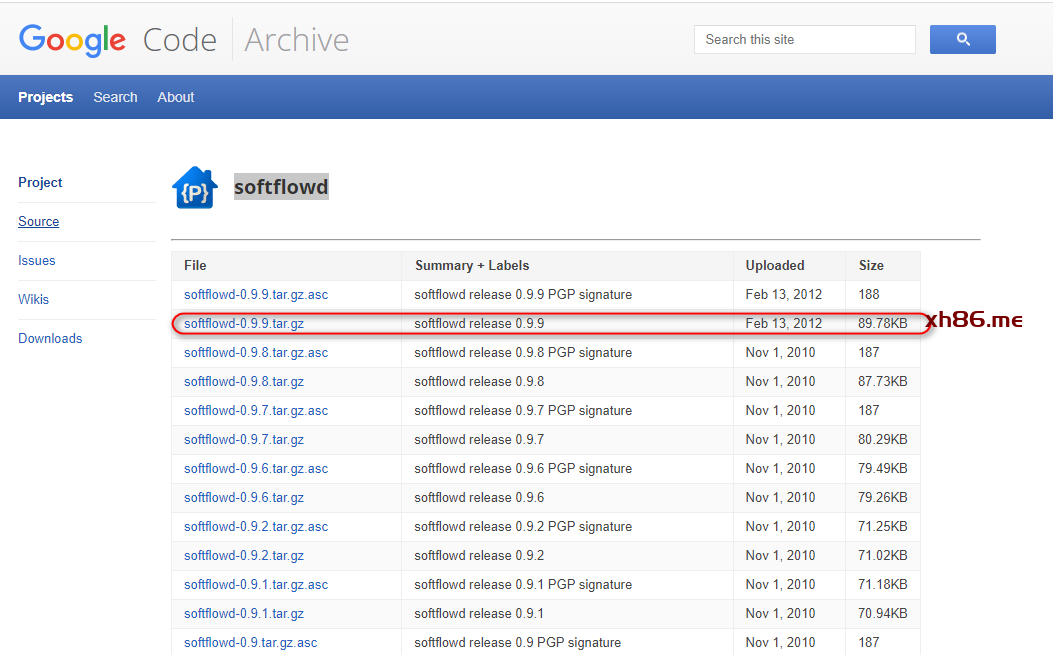Open the Projects tab in navigation
The width and height of the screenshot is (1053, 655).
45,97
